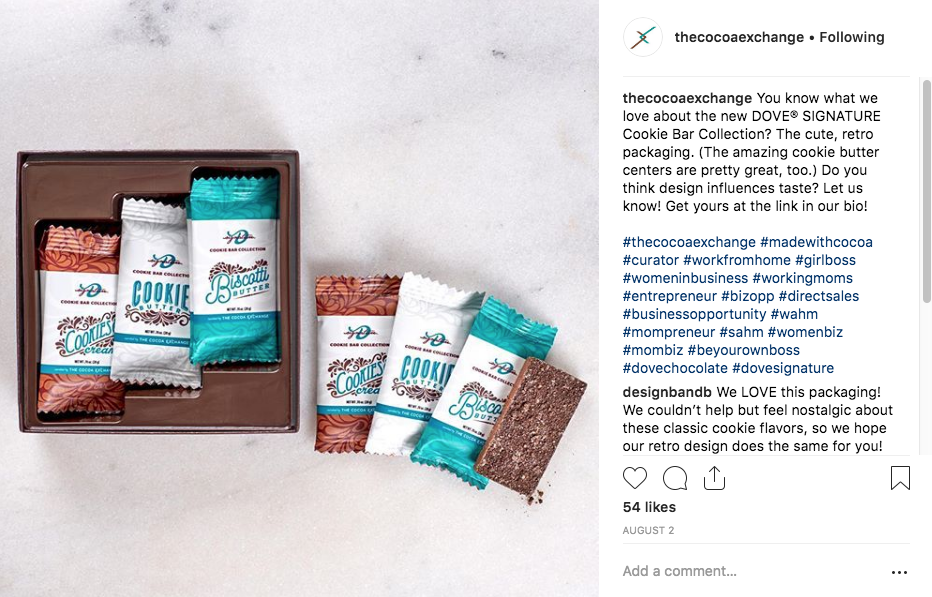Screen dimensions: 932x597
Task: Click thecocoaexchange profile avatar
Action: click(643, 37)
